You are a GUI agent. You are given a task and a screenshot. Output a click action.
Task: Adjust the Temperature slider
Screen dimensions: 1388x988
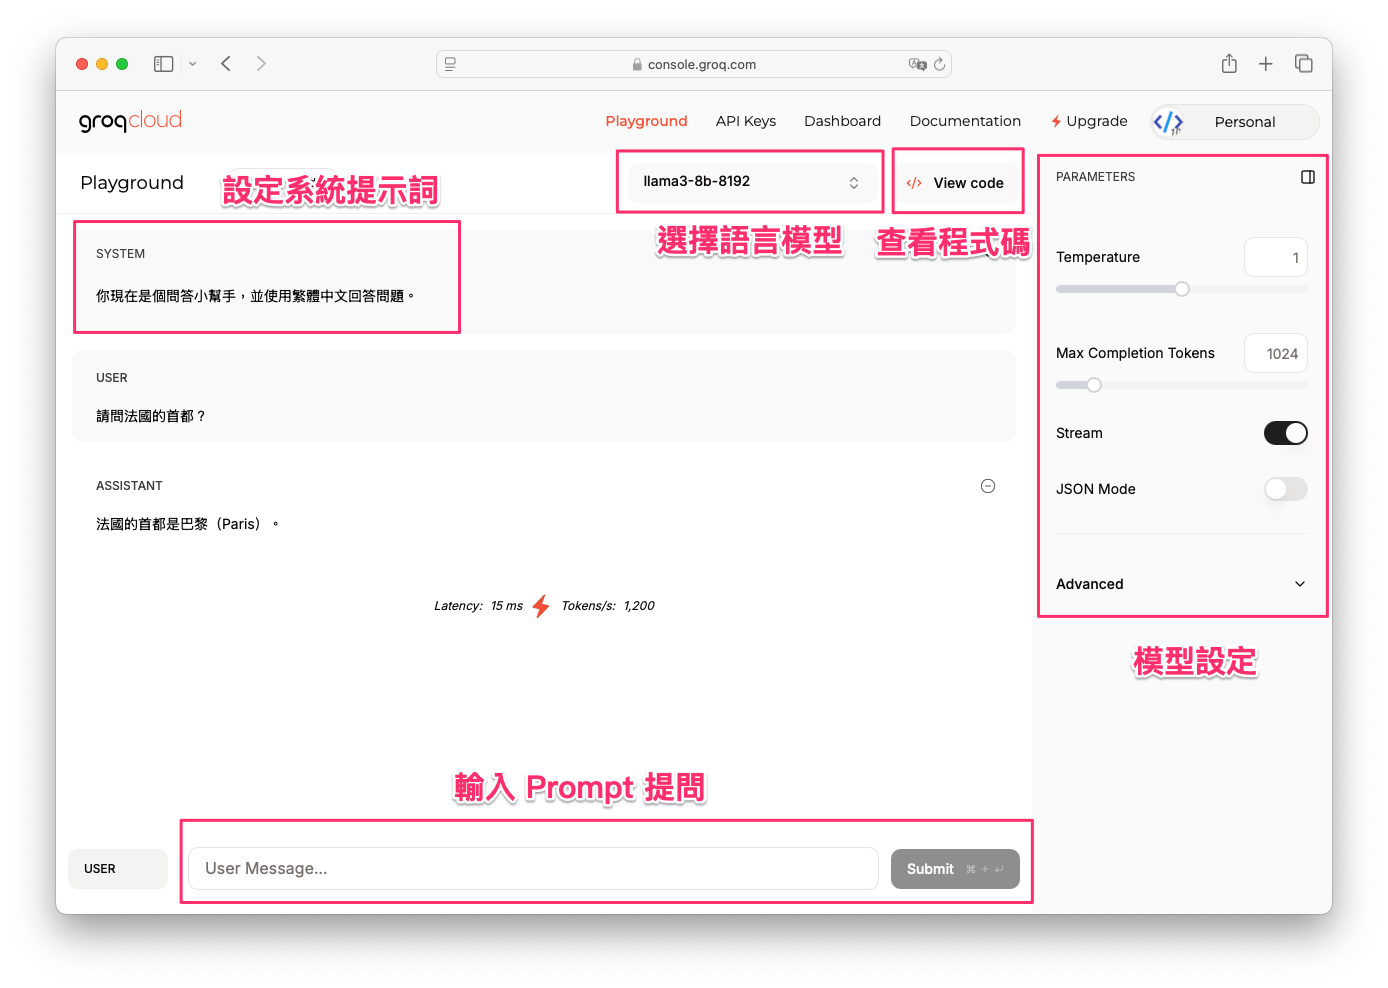(1181, 289)
